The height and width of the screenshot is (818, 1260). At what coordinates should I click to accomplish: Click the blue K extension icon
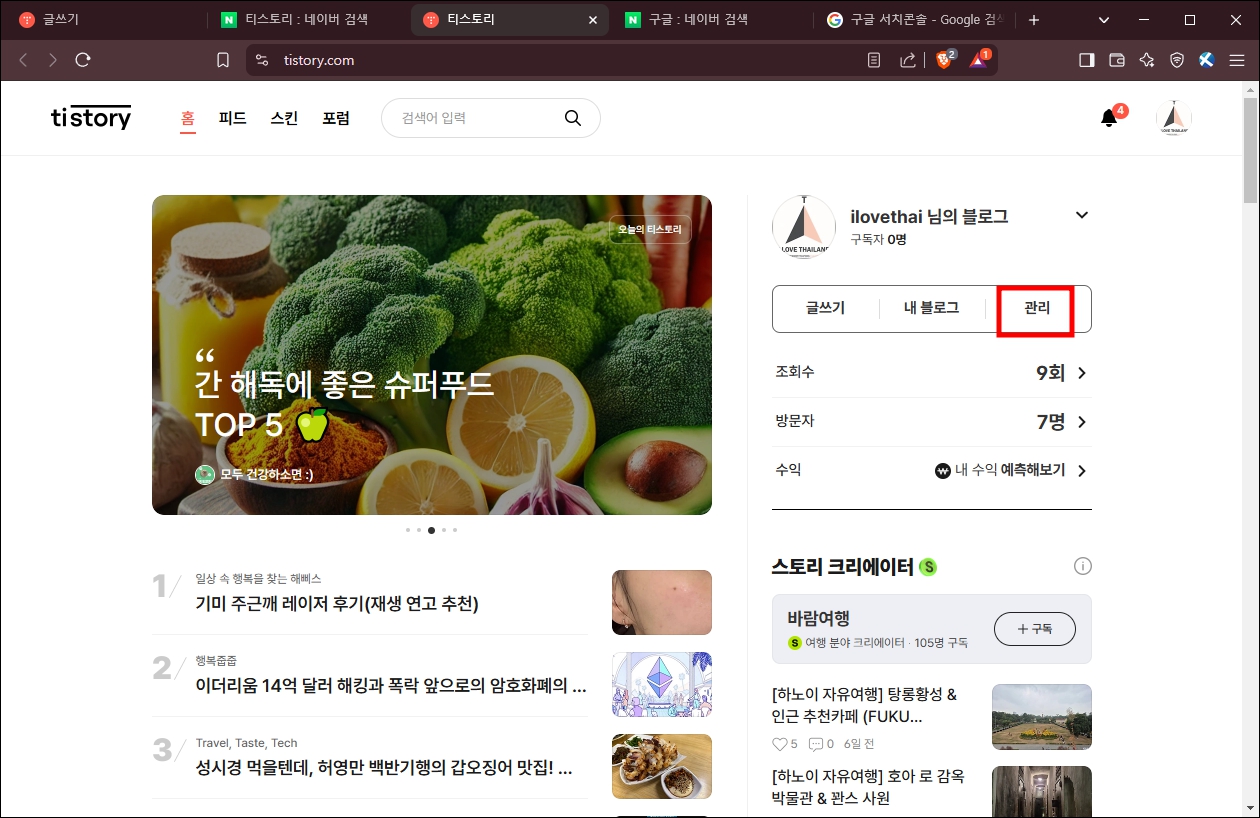[x=1207, y=60]
